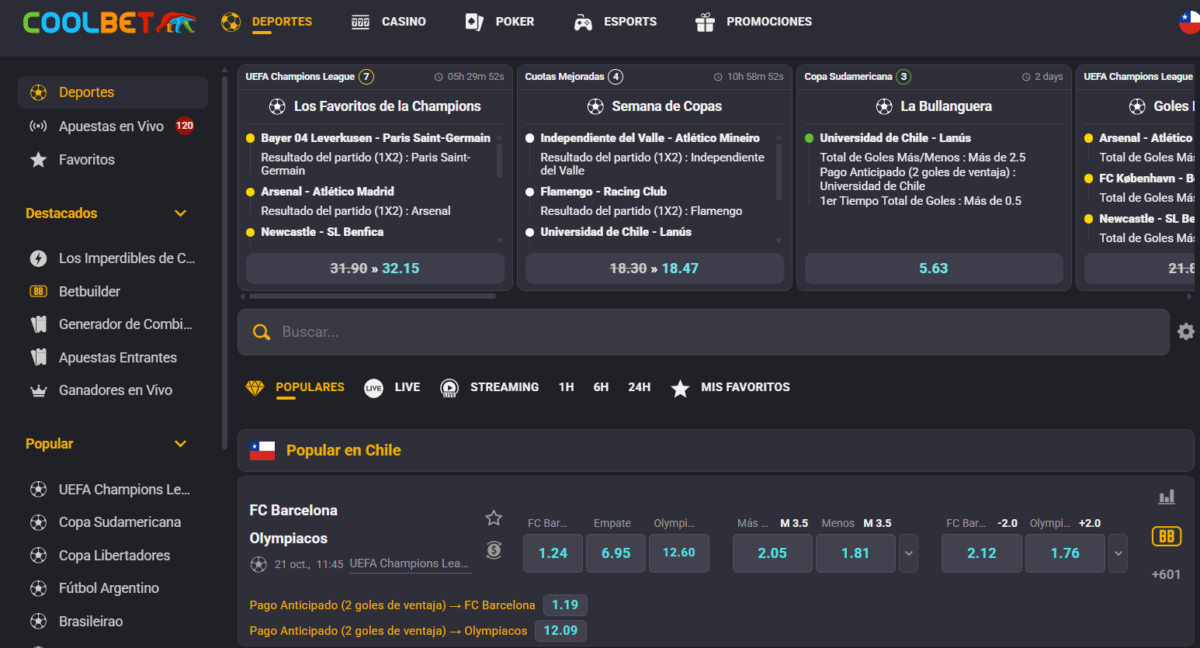Filter events by 1H
1200x648 pixels.
(x=566, y=387)
